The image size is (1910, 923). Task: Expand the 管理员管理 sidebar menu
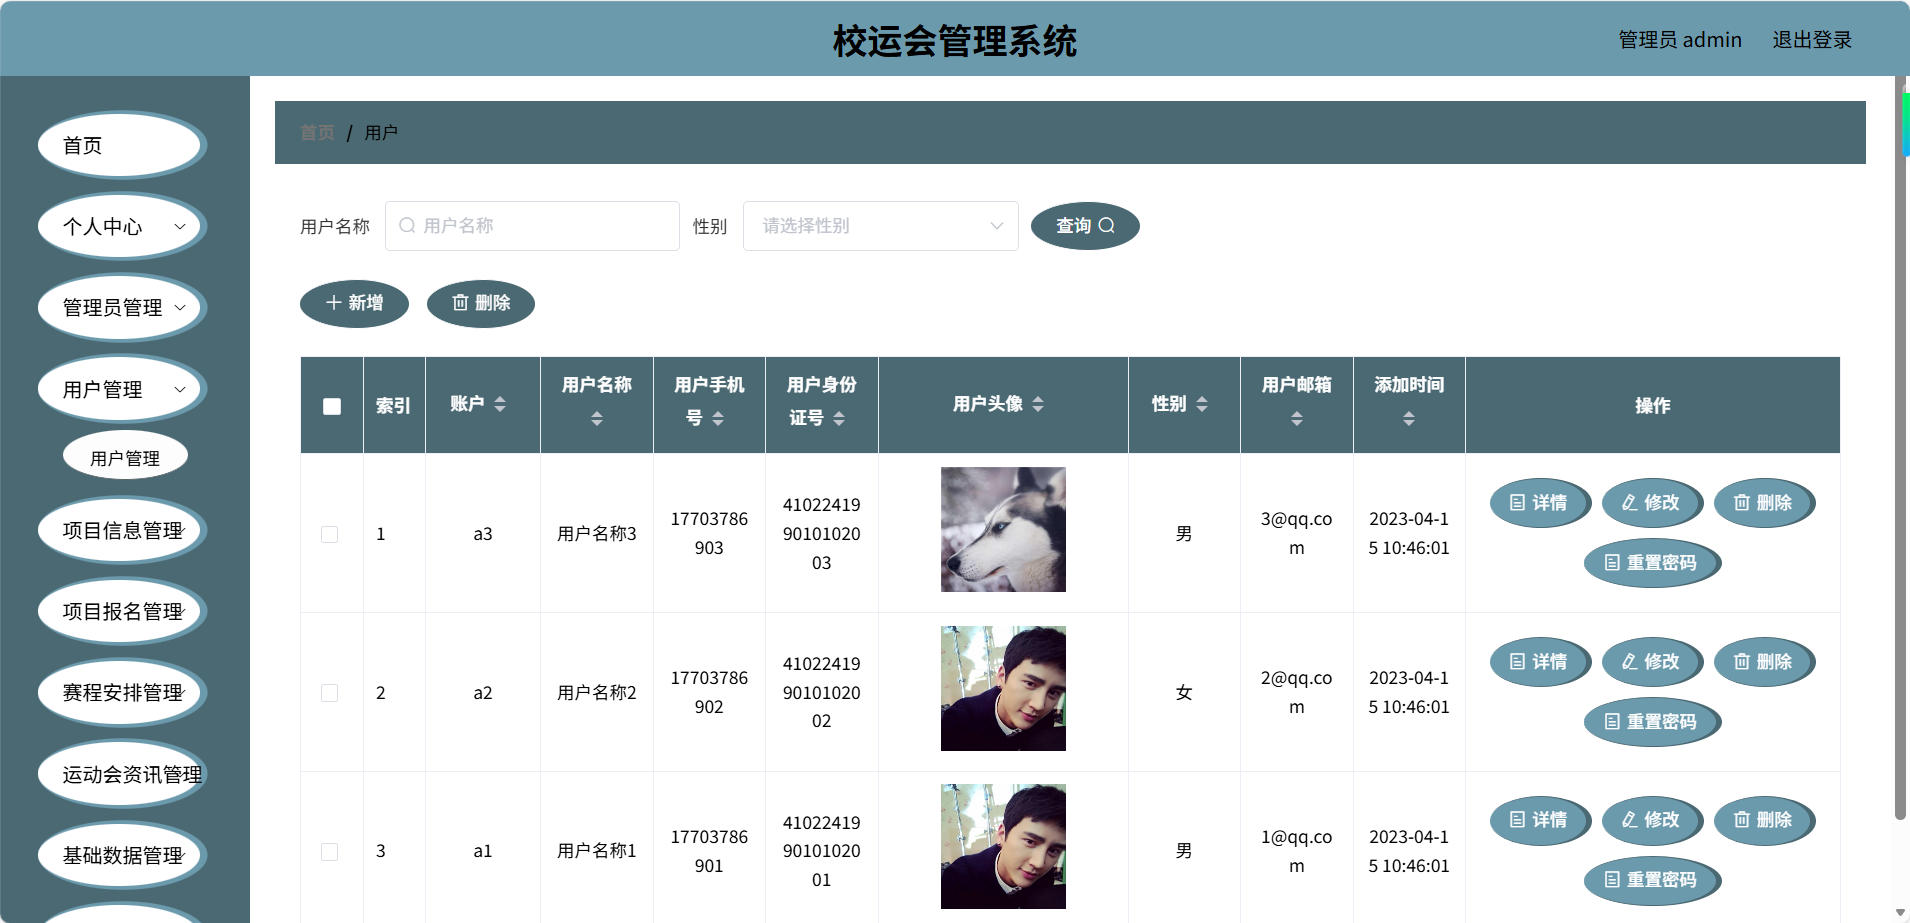tap(121, 308)
